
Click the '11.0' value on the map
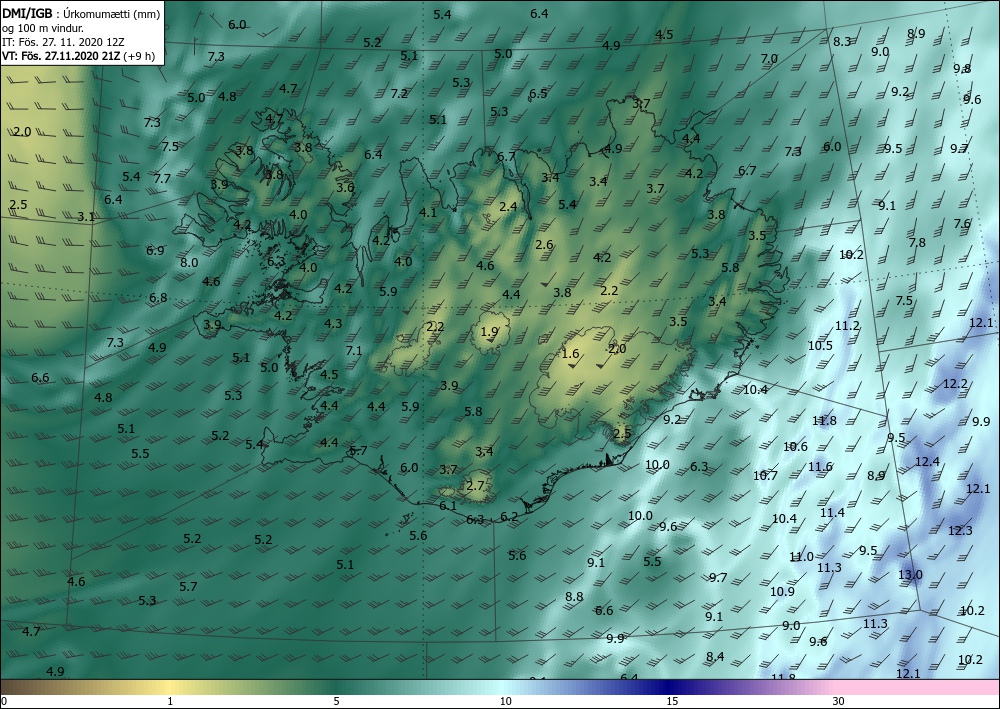point(801,557)
